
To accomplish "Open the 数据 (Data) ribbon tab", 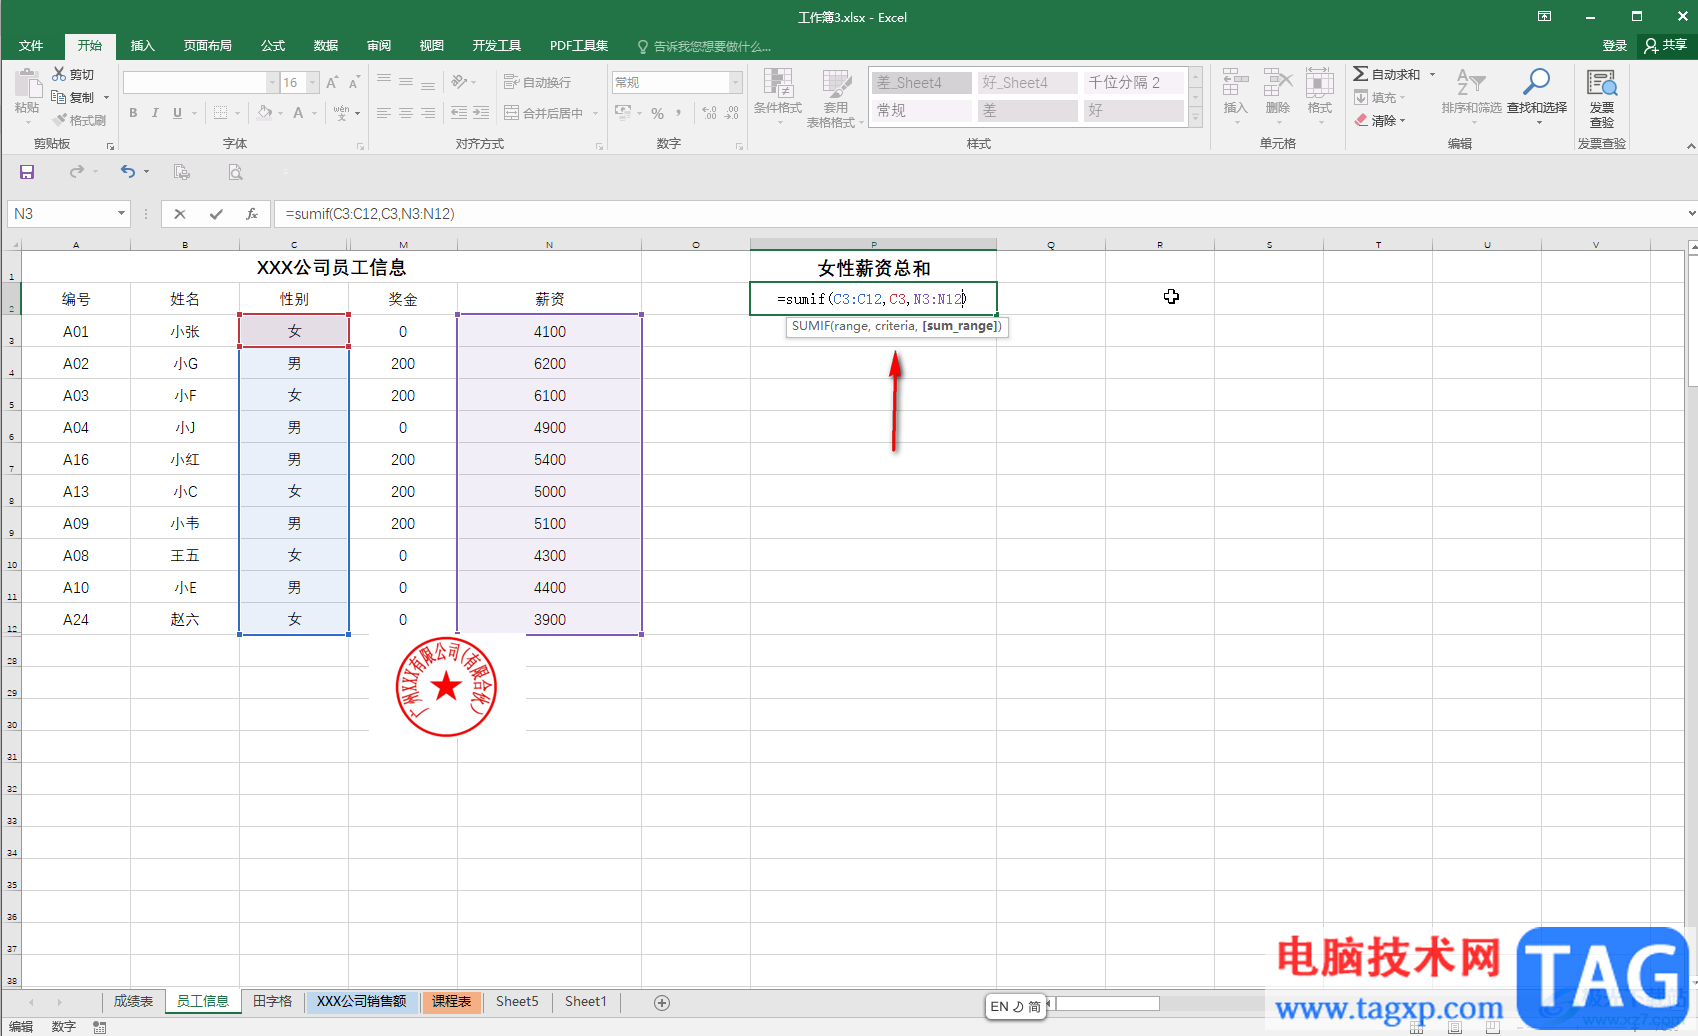I will 325,46.
